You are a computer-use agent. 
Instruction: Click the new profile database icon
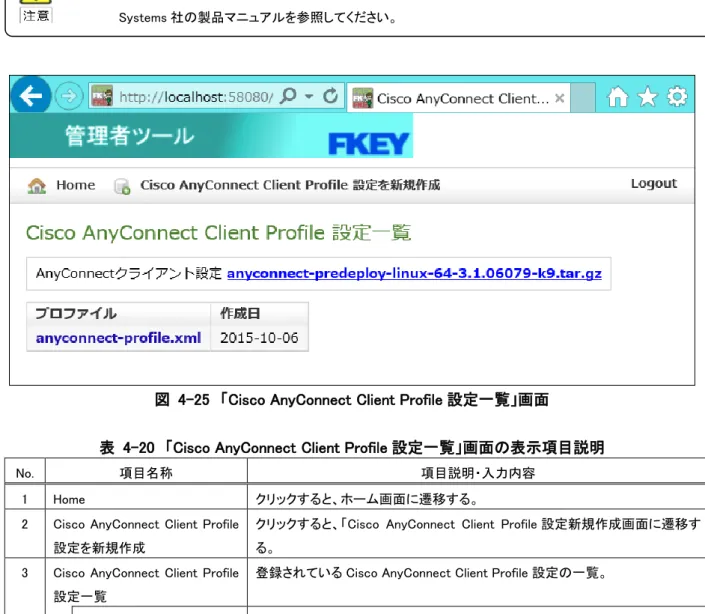122,186
